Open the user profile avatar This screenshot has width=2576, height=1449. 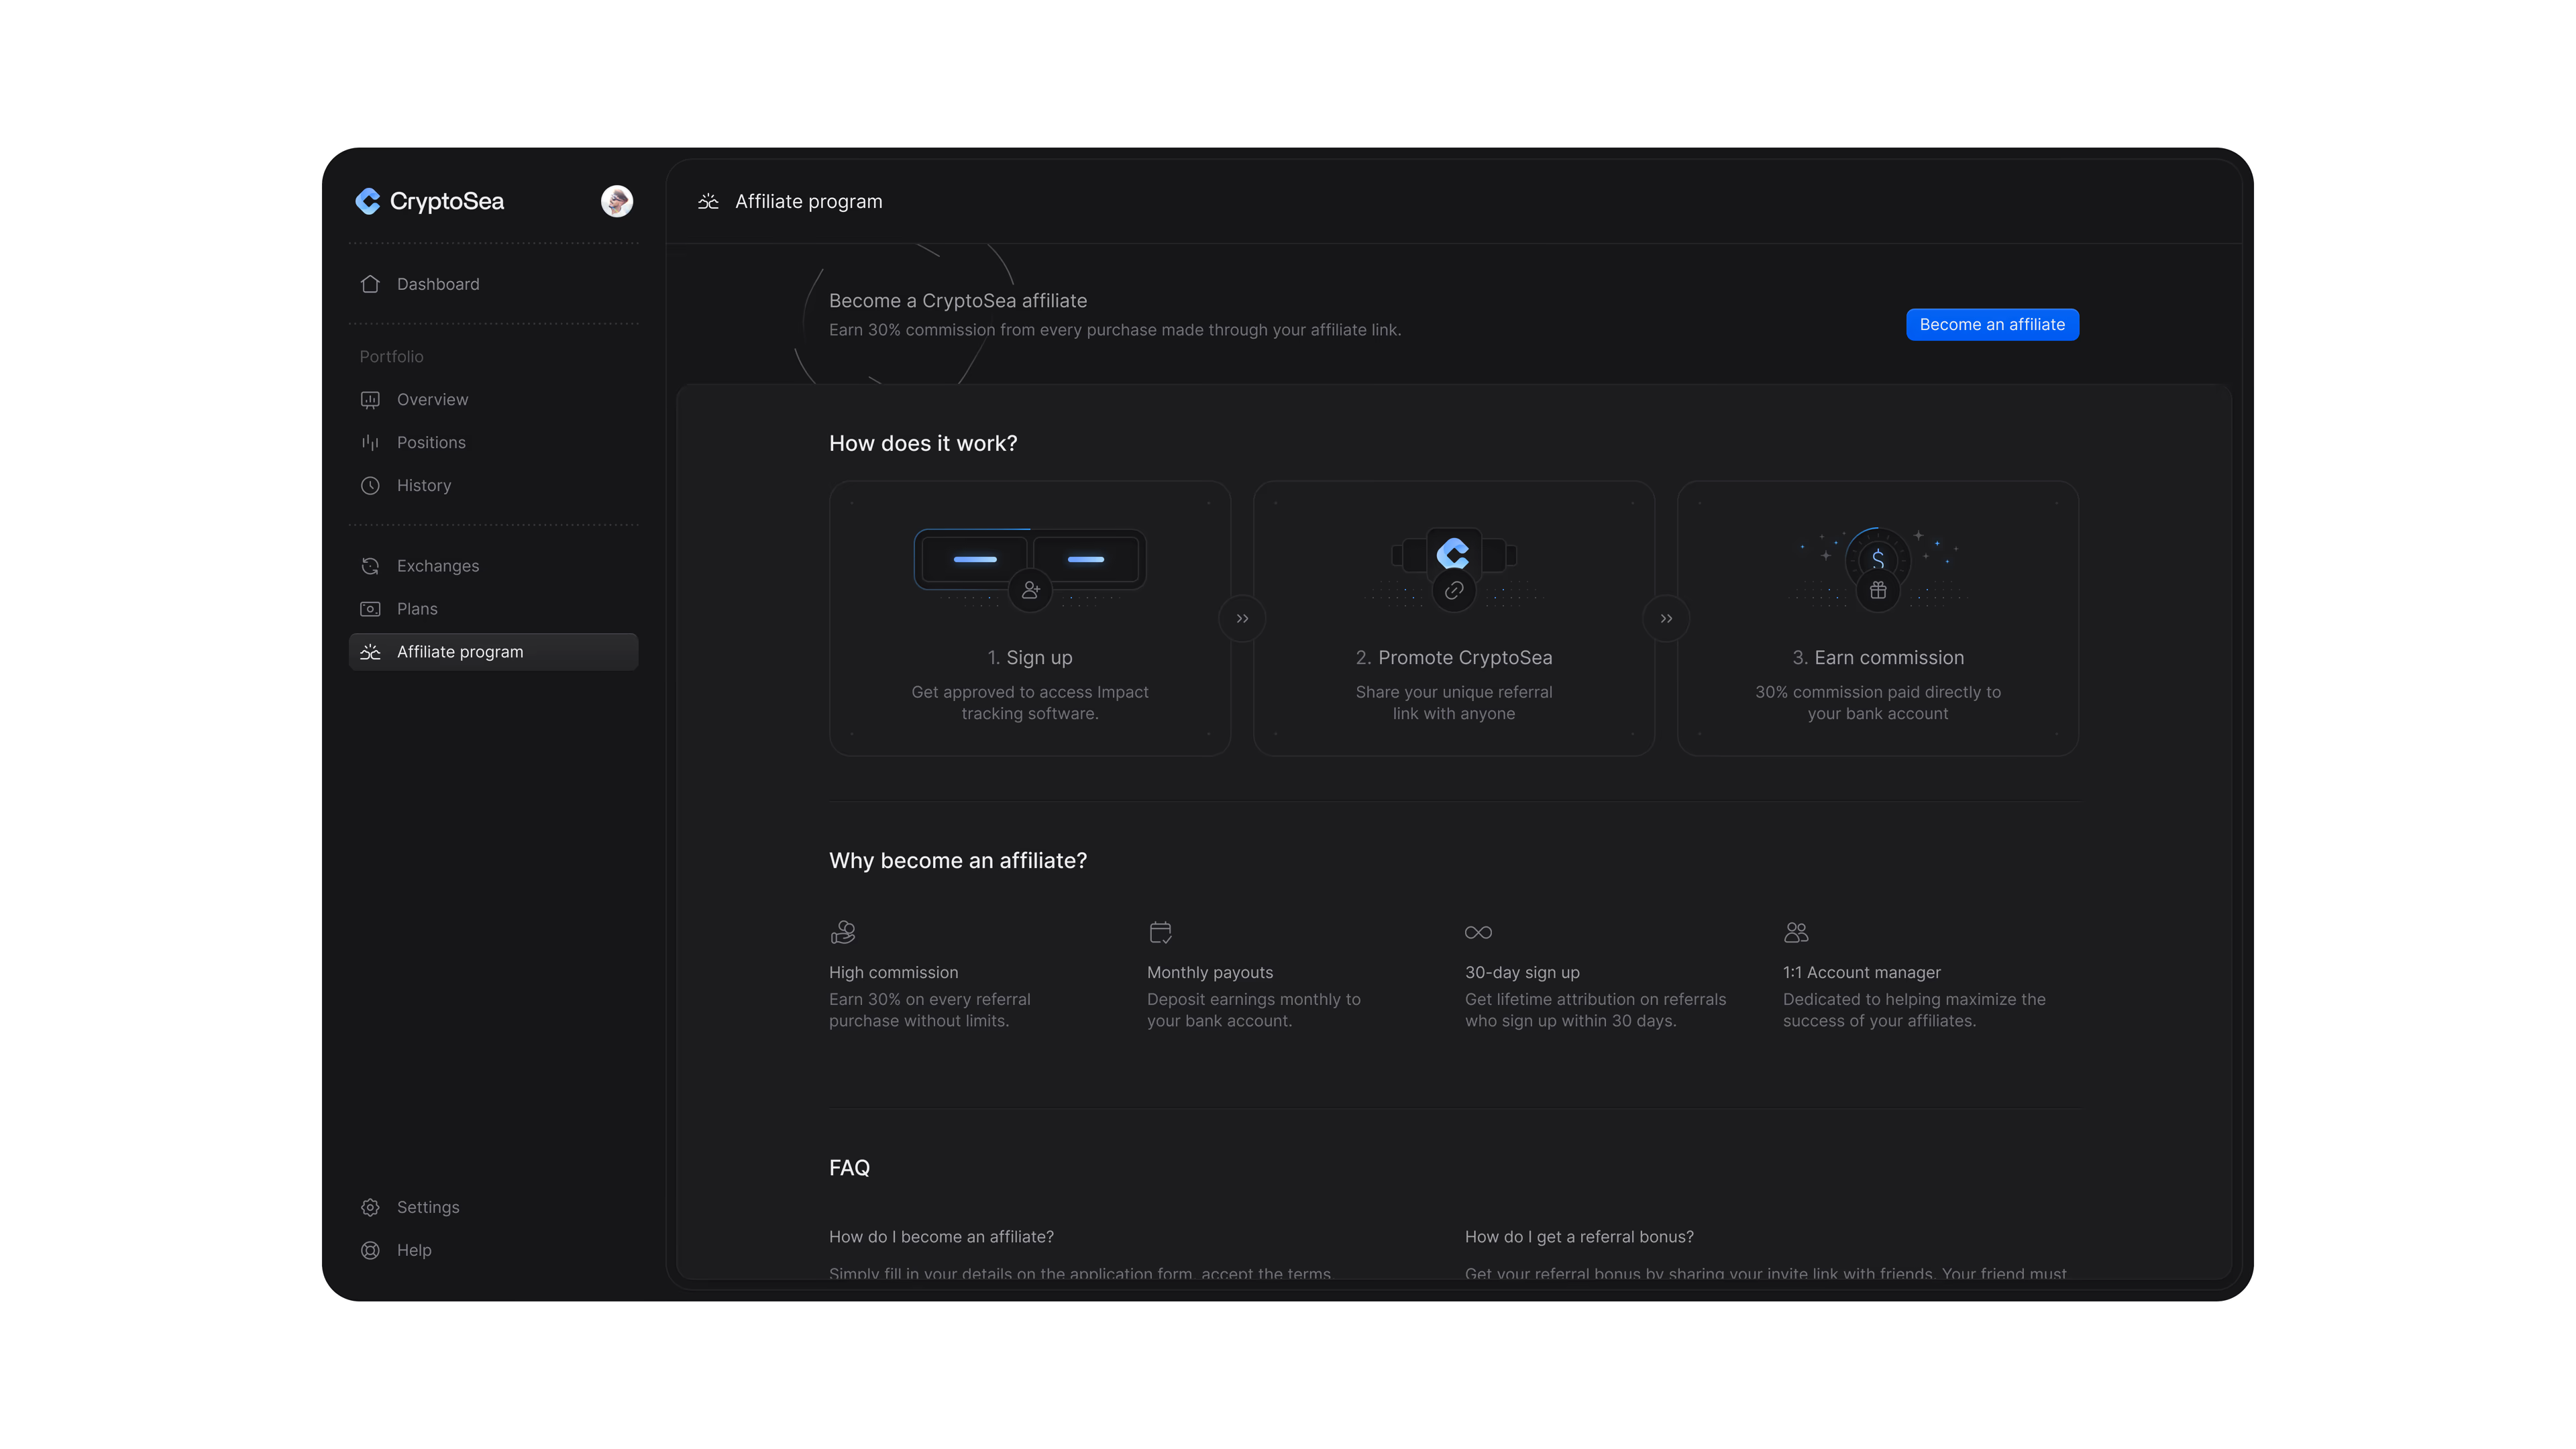[616, 201]
